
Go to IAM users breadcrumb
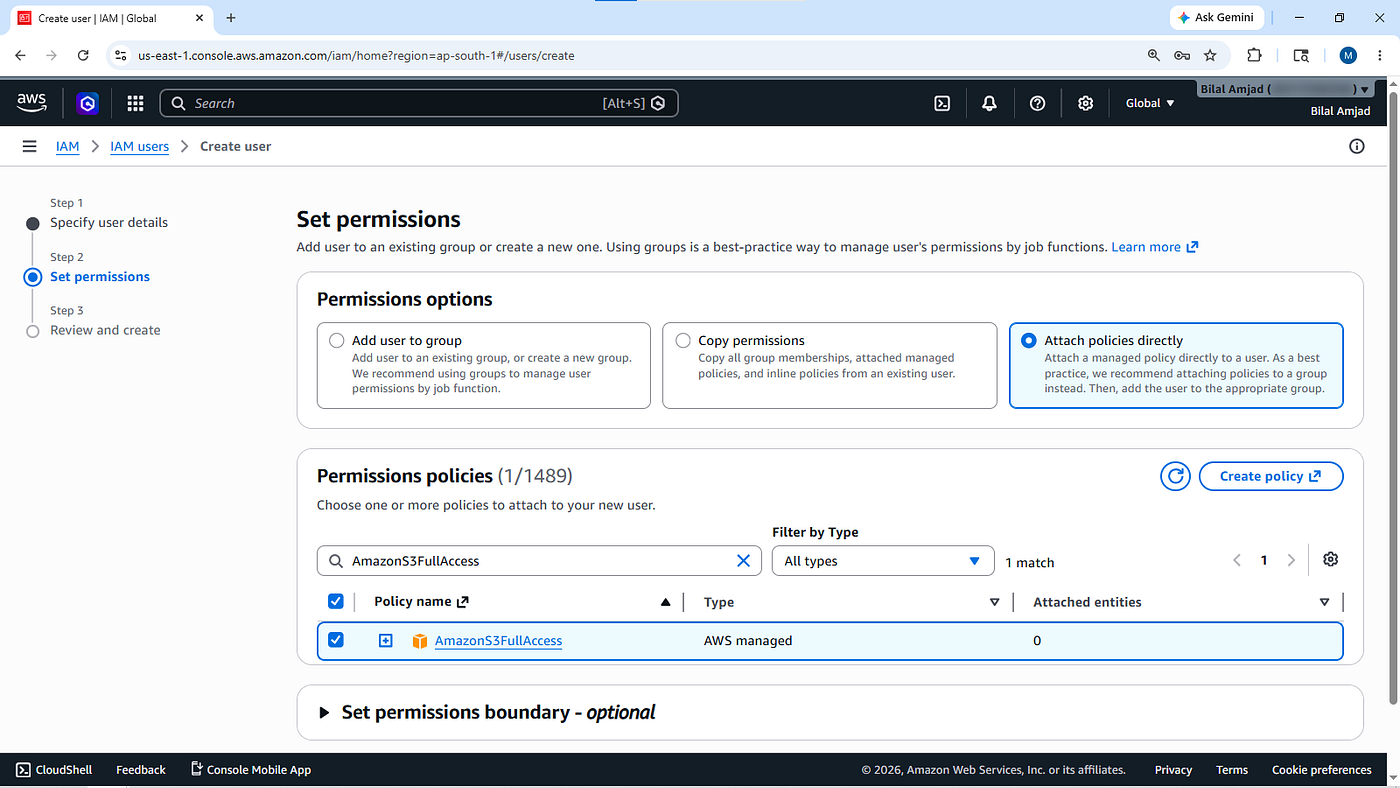(139, 146)
